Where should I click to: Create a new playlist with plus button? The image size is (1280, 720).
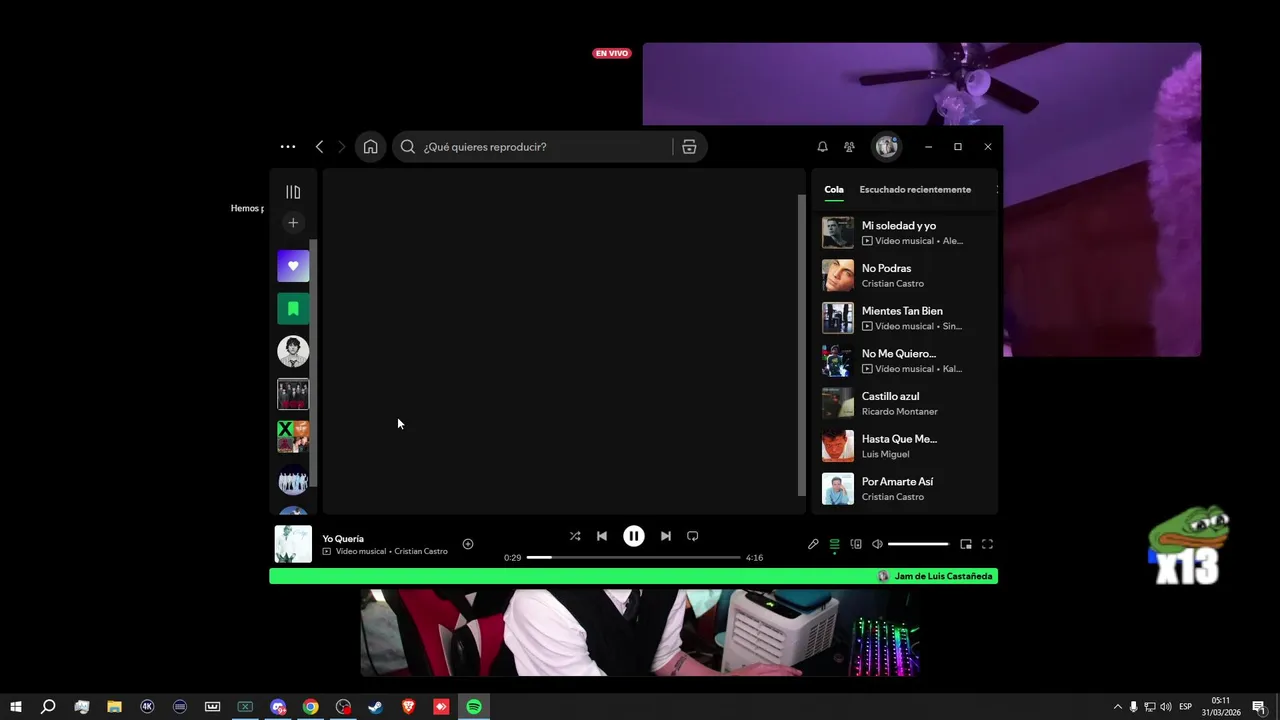click(293, 223)
